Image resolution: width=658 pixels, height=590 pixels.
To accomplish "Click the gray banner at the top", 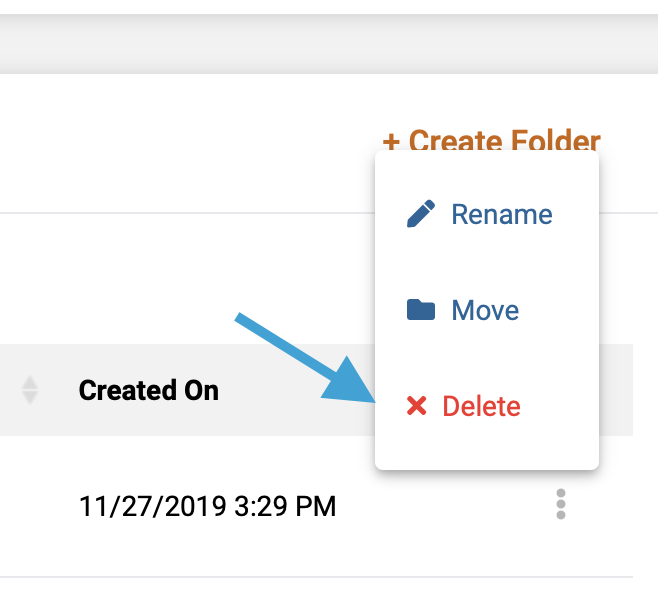I will (329, 44).
